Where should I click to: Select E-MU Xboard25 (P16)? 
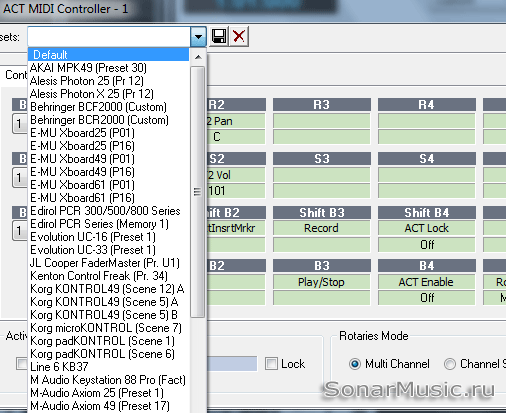click(x=108, y=146)
